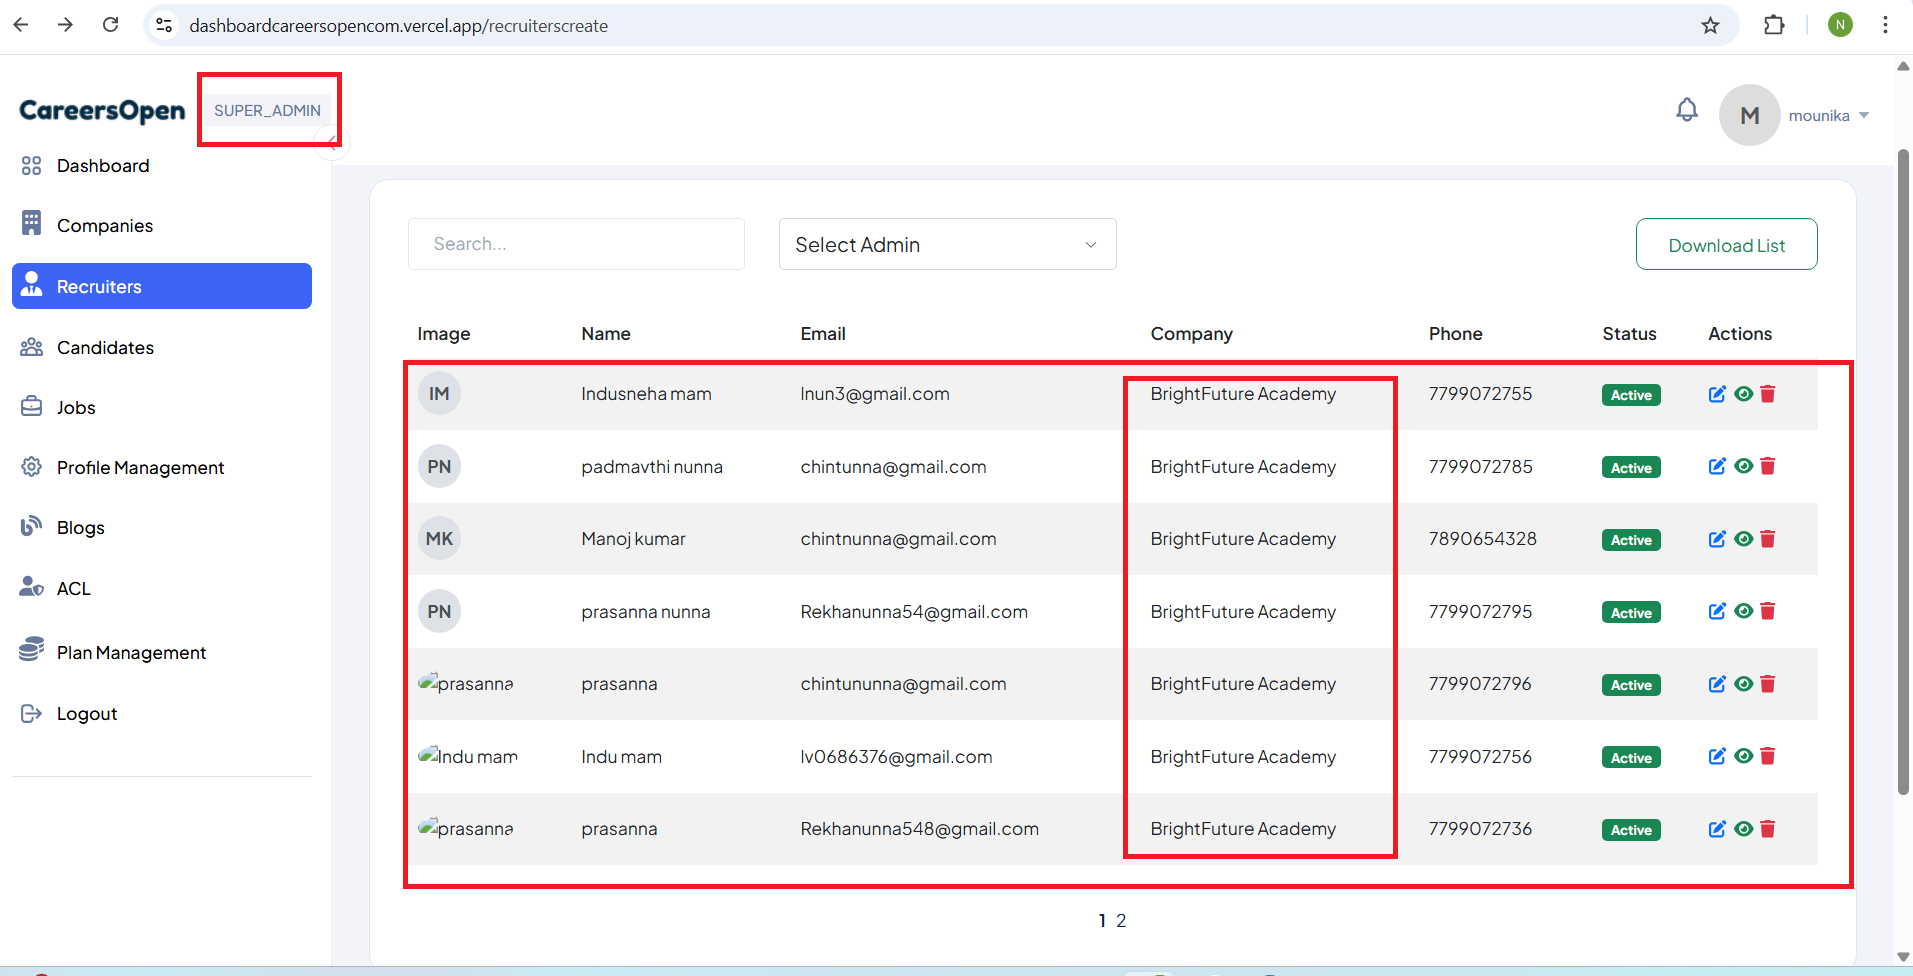Screen dimensions: 1913x976
Task: Open the browser extensions icon
Action: tap(1774, 25)
